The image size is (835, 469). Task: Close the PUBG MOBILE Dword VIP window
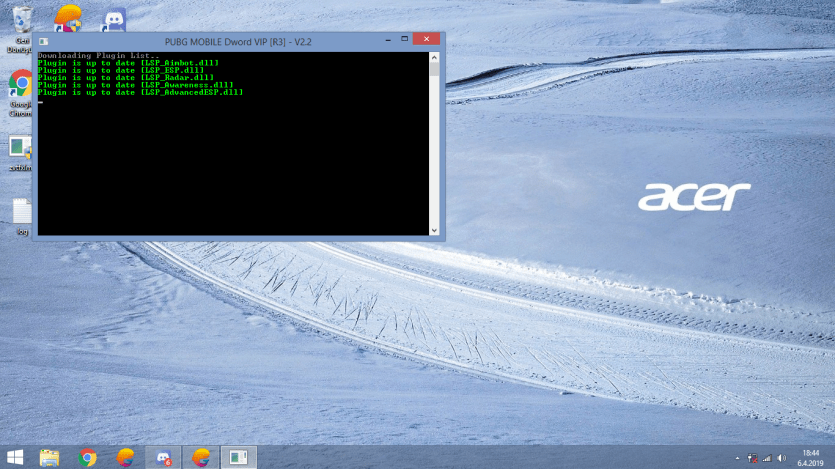pyautogui.click(x=427, y=39)
